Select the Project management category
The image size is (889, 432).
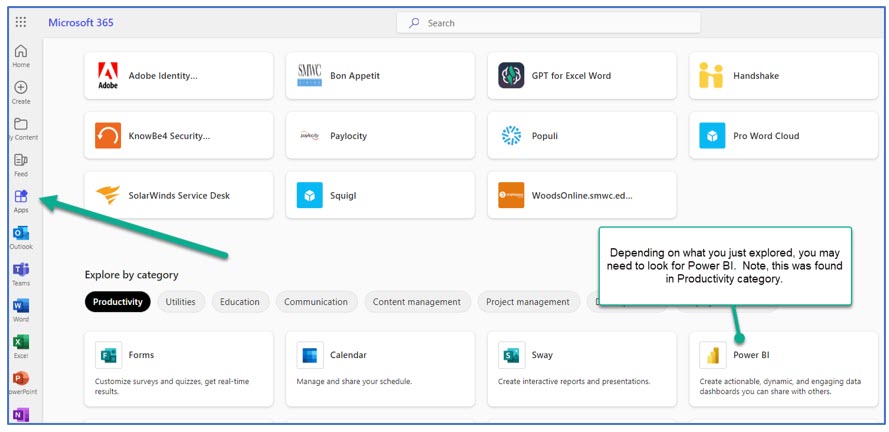[528, 302]
